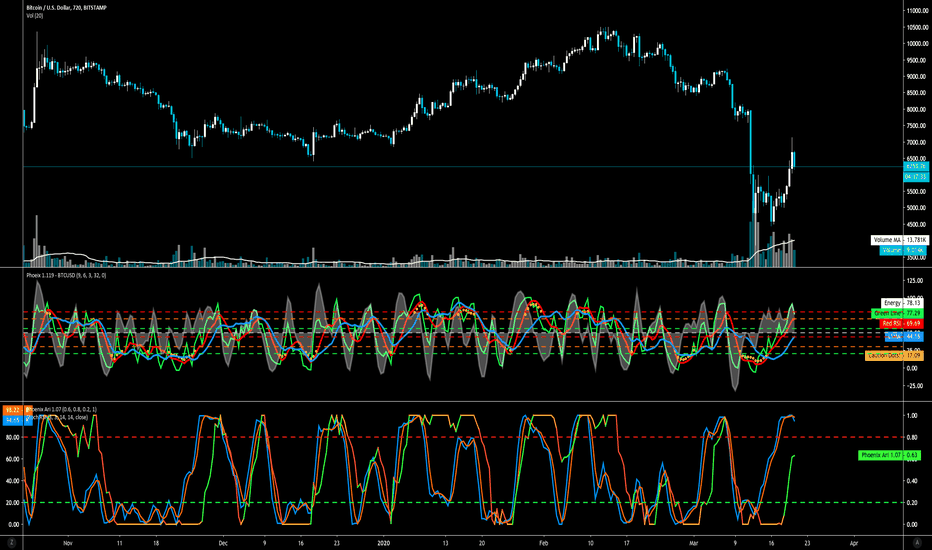
Task: Click the Dec label on time axis
Action: (x=223, y=543)
